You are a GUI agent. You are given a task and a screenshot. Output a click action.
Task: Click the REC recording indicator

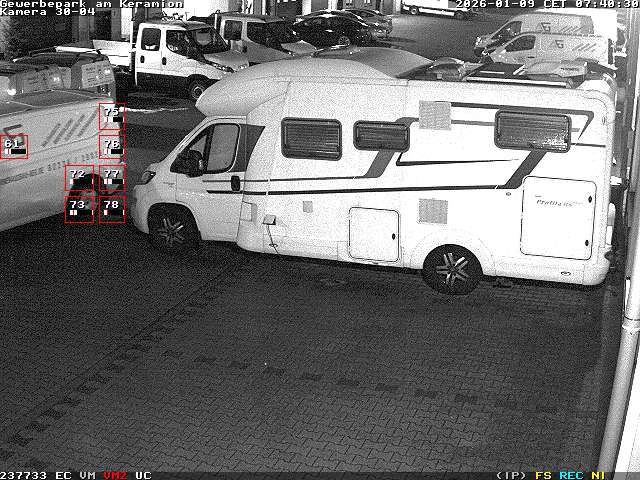[x=571, y=475]
